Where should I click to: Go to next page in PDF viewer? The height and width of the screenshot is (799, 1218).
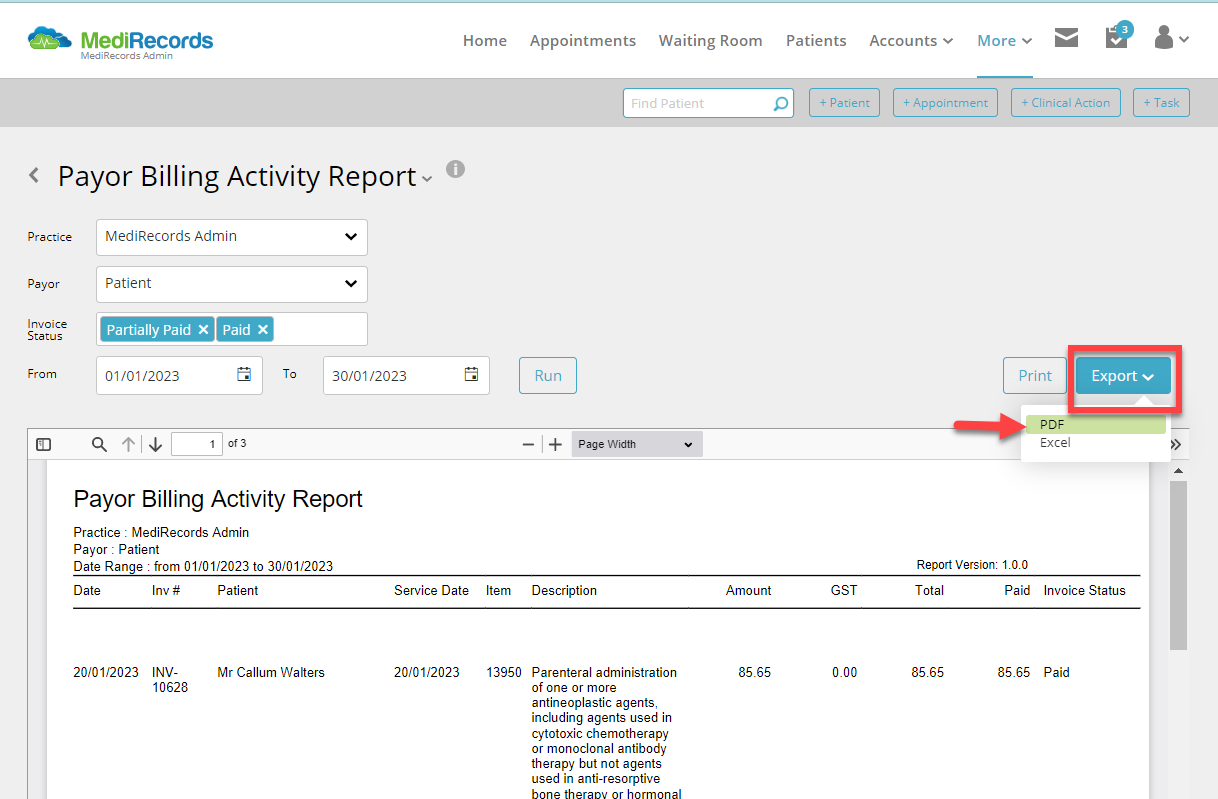tap(155, 444)
